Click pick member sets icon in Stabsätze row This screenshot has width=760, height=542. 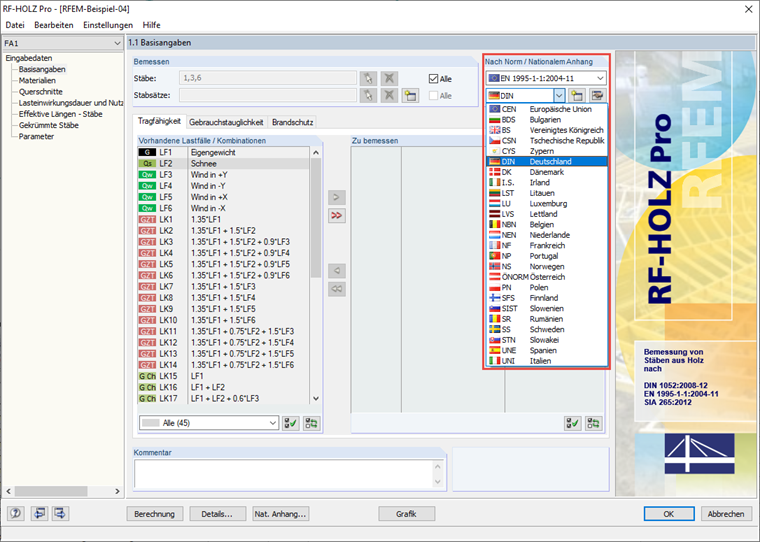coord(368,96)
